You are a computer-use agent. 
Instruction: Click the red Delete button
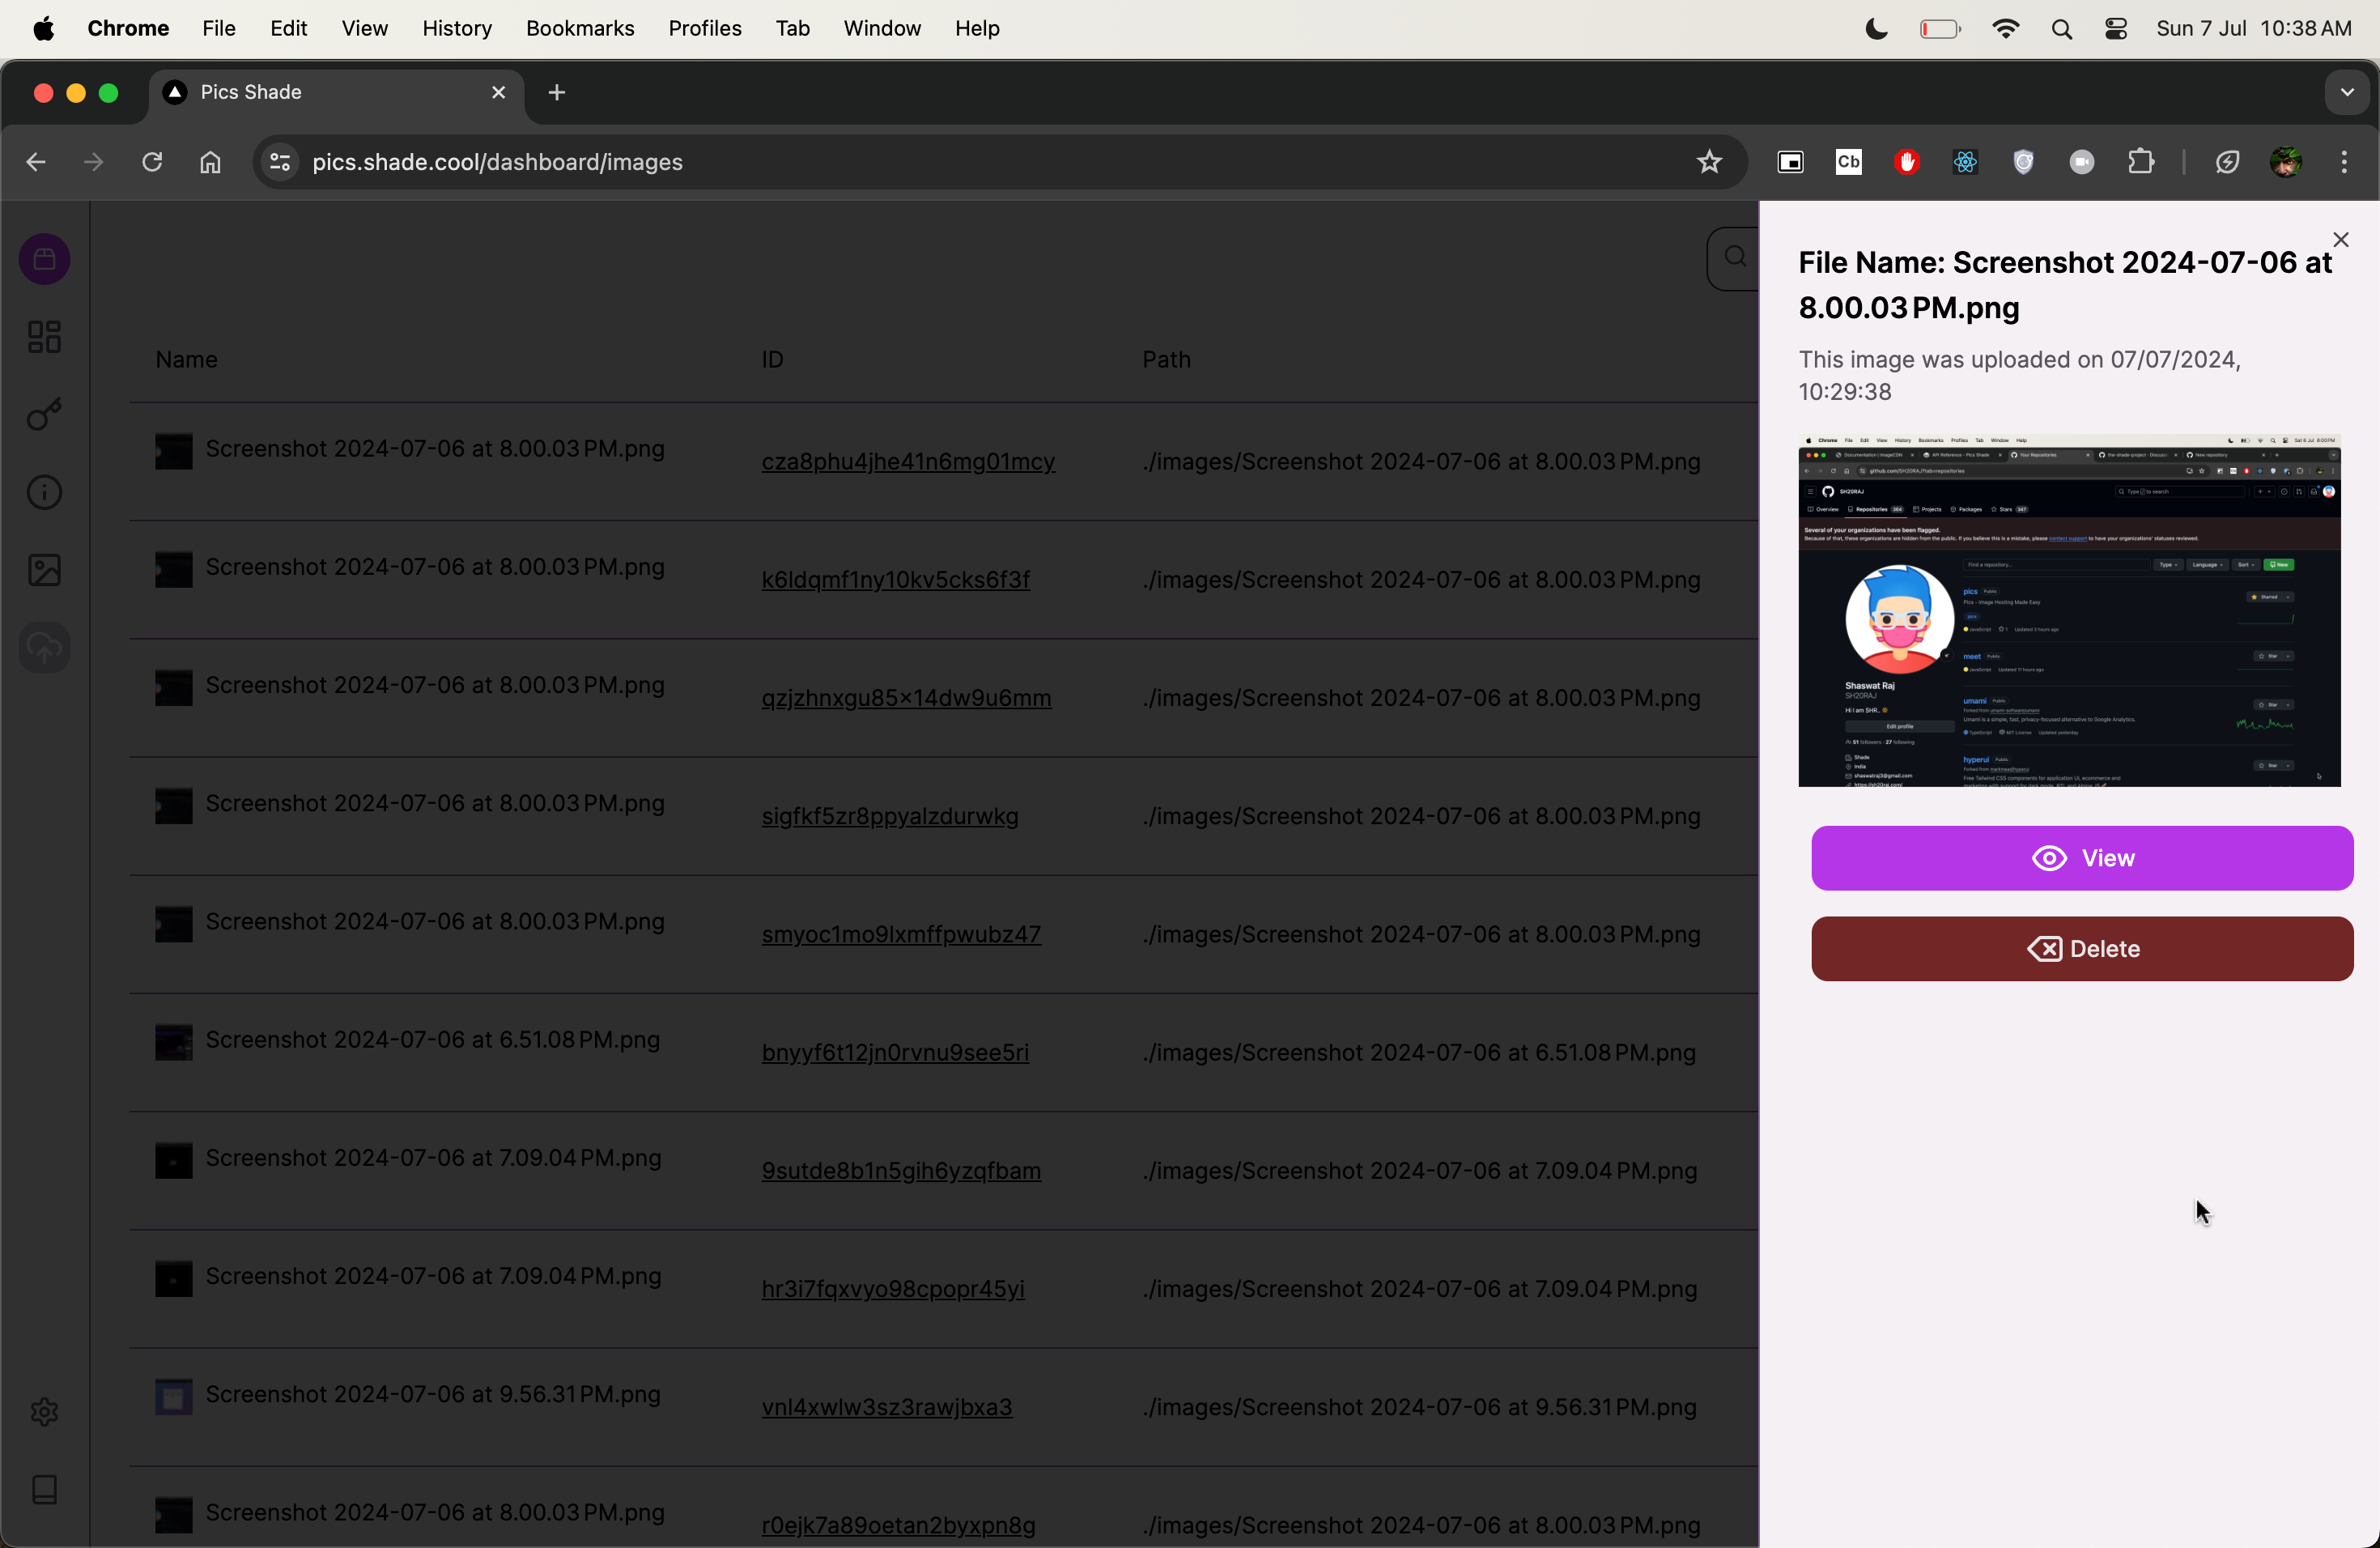pyautogui.click(x=2082, y=949)
